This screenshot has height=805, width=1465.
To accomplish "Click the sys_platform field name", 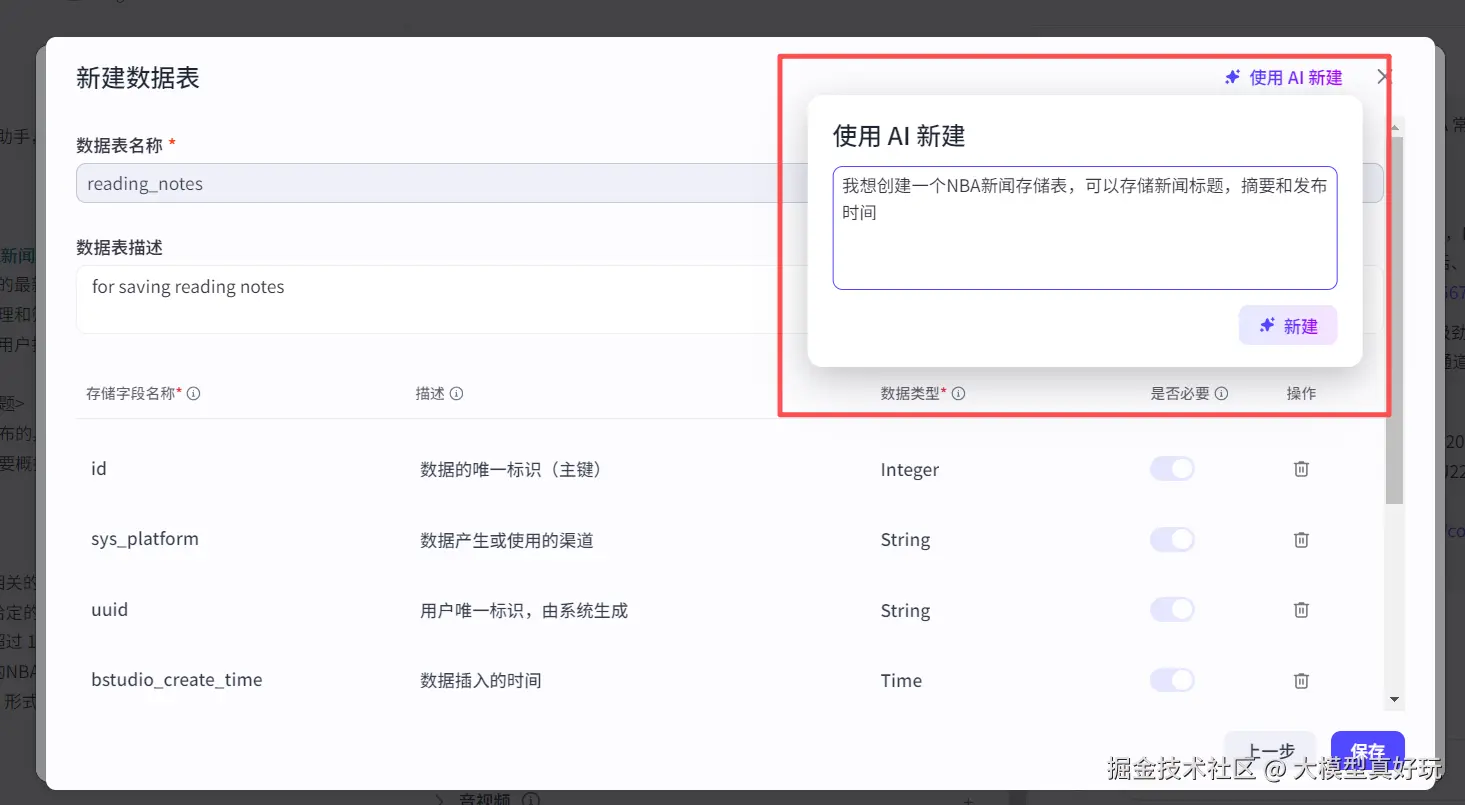I will click(x=145, y=539).
